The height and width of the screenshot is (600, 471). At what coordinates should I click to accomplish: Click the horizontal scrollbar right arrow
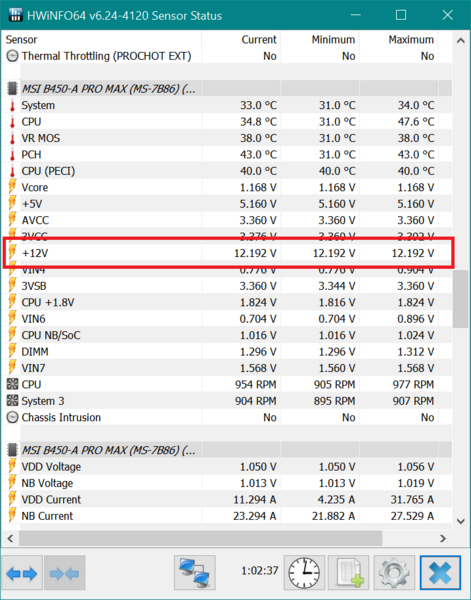pos(443,538)
